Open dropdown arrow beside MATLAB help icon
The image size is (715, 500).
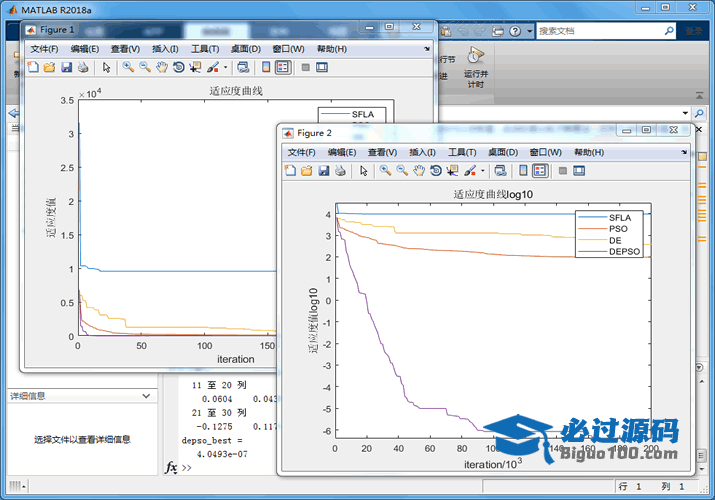(529, 31)
